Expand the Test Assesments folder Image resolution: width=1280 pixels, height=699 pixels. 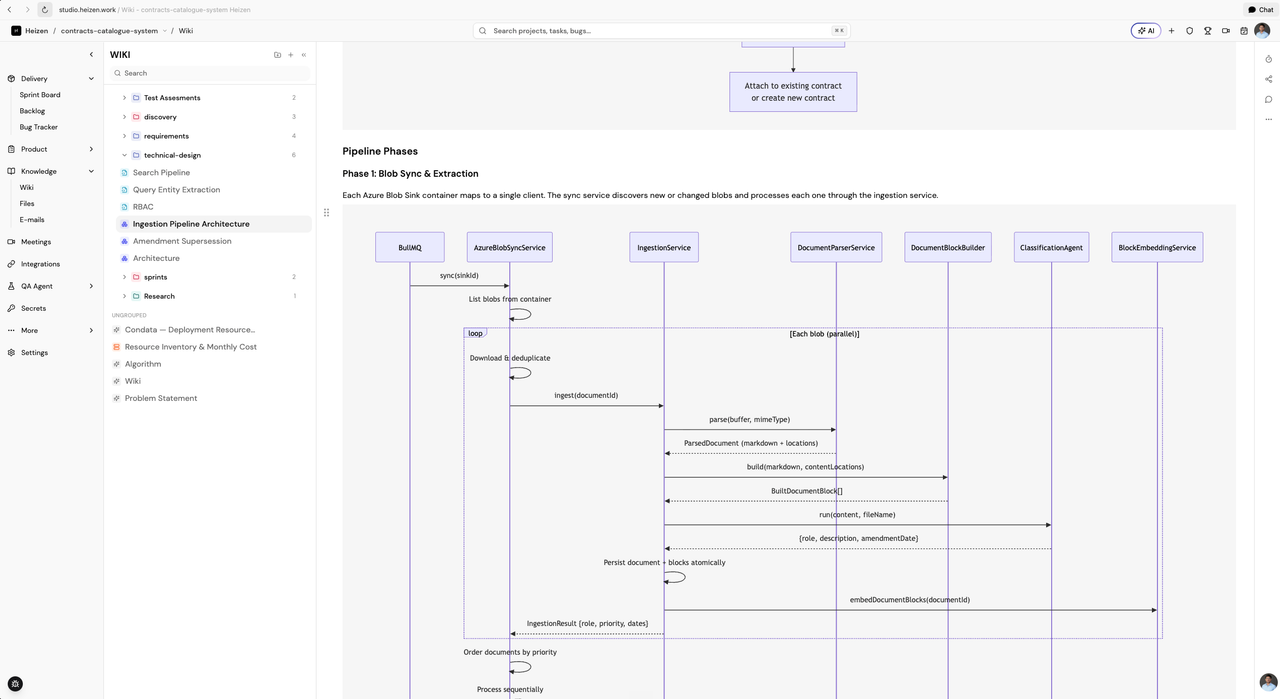click(124, 98)
